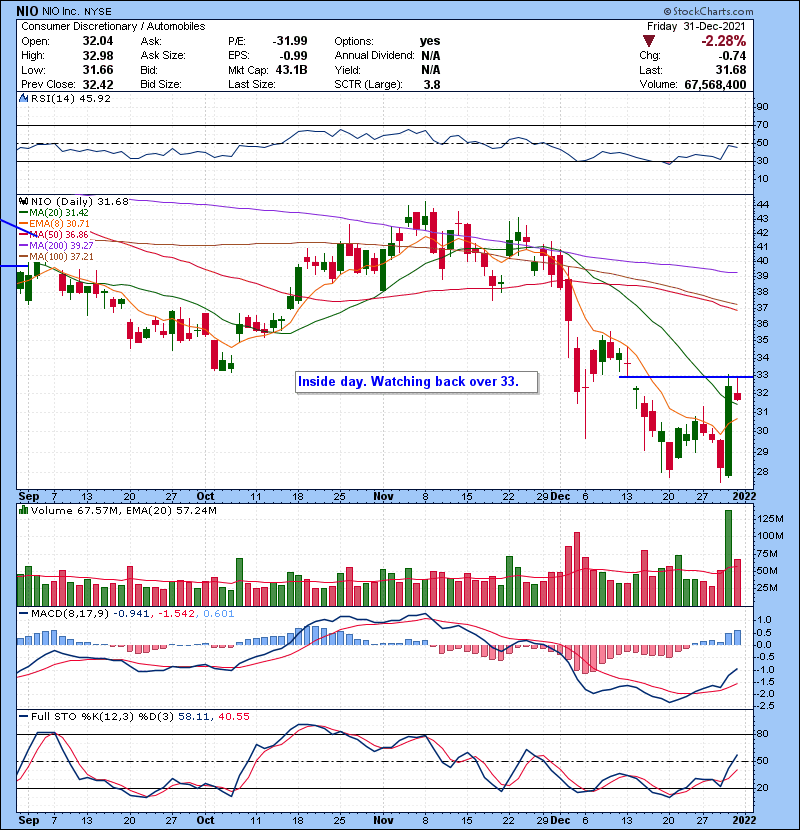Click the 33 price level on right axis
Viewport: 800px width, 830px height.
click(x=762, y=375)
